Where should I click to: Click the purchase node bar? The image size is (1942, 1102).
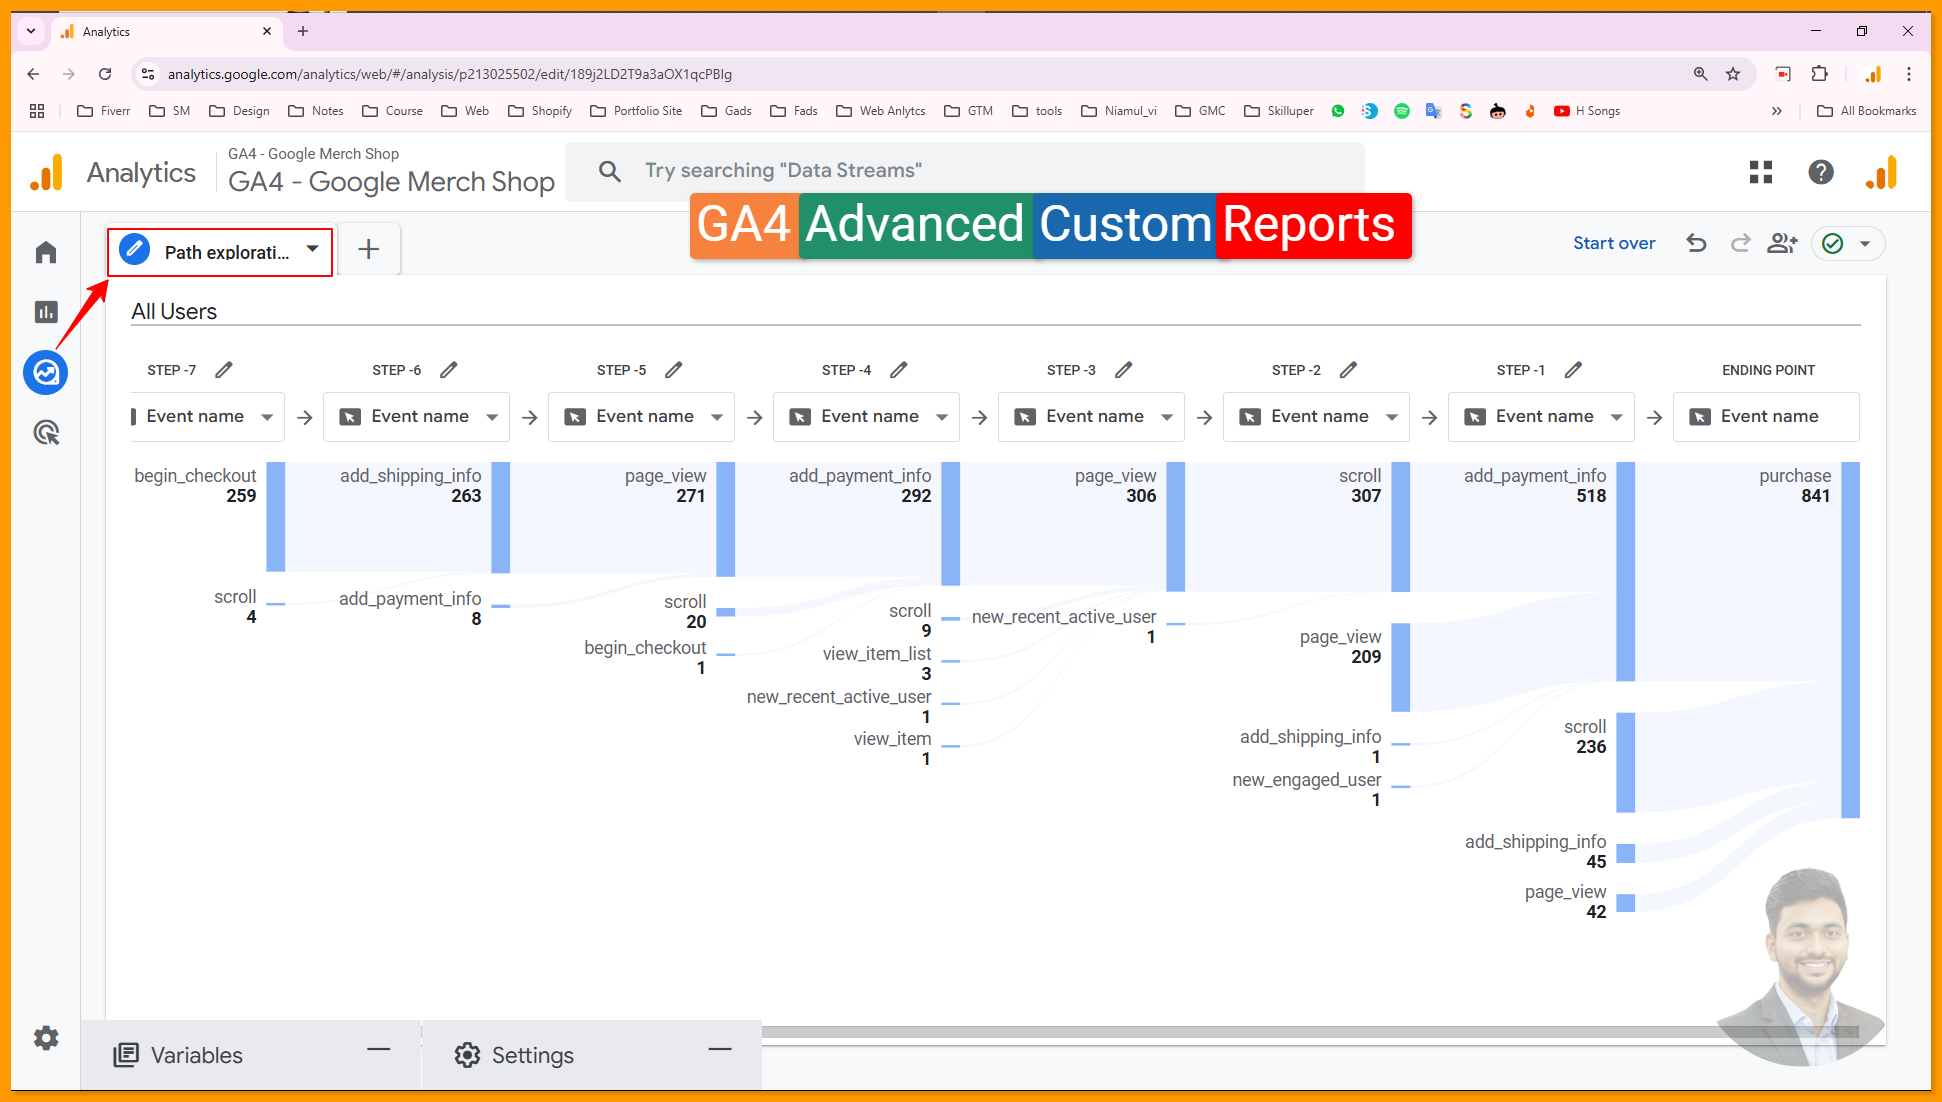(1850, 640)
